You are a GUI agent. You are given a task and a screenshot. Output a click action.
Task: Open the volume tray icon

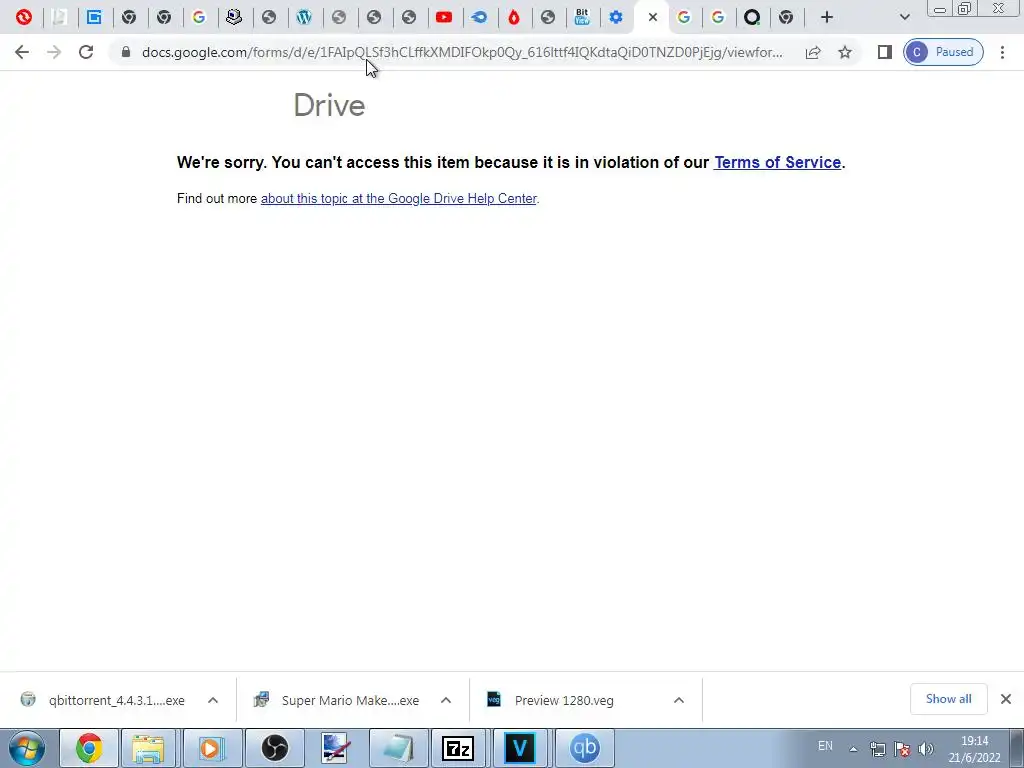[x=925, y=749]
